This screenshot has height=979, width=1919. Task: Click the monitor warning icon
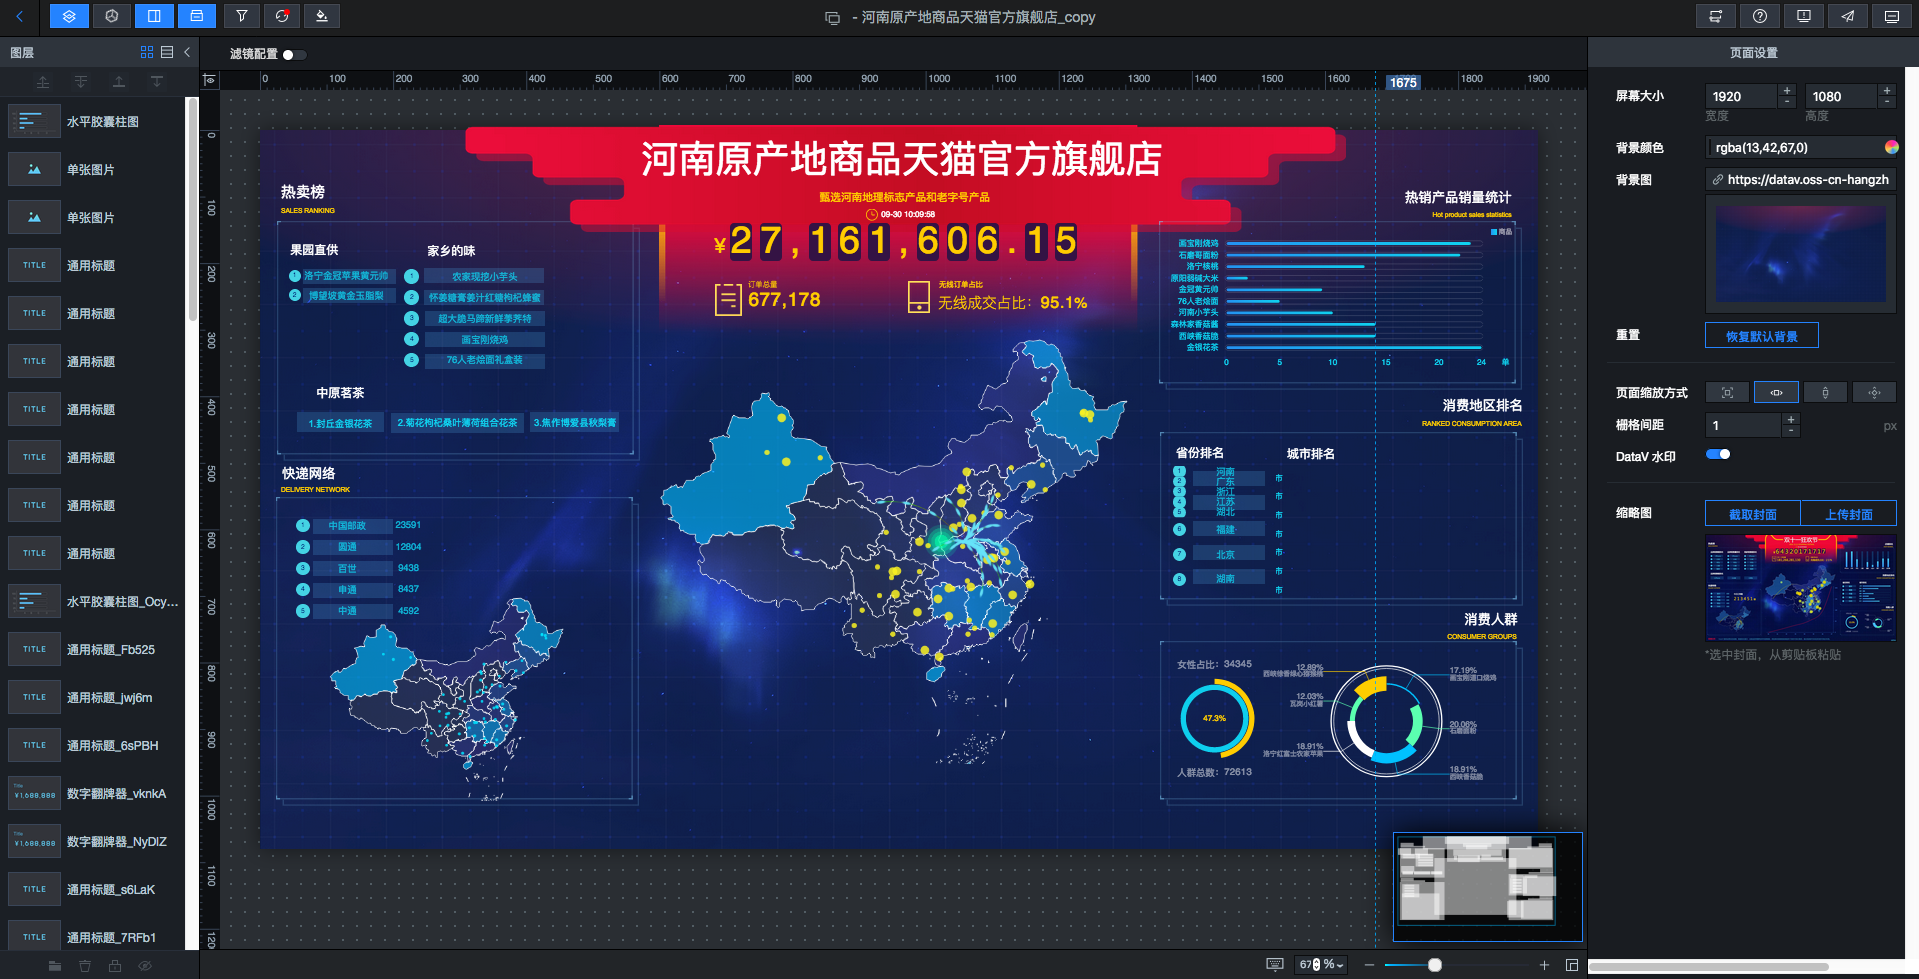(x=1804, y=16)
